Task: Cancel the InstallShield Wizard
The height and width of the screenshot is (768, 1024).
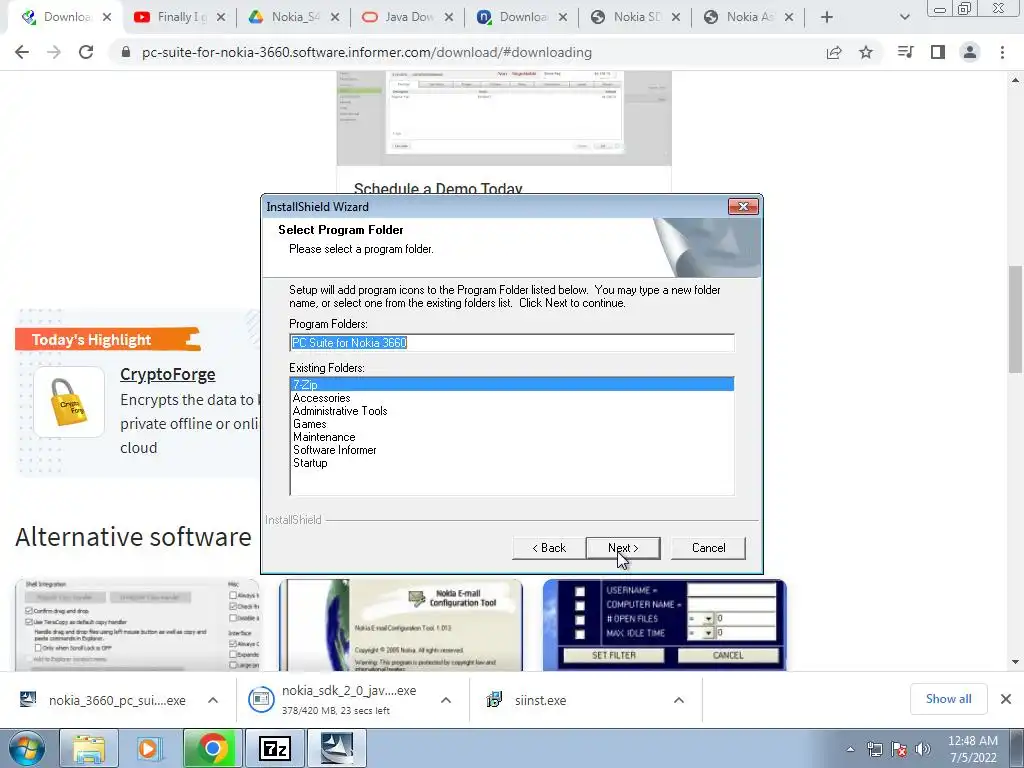Action: click(x=708, y=548)
